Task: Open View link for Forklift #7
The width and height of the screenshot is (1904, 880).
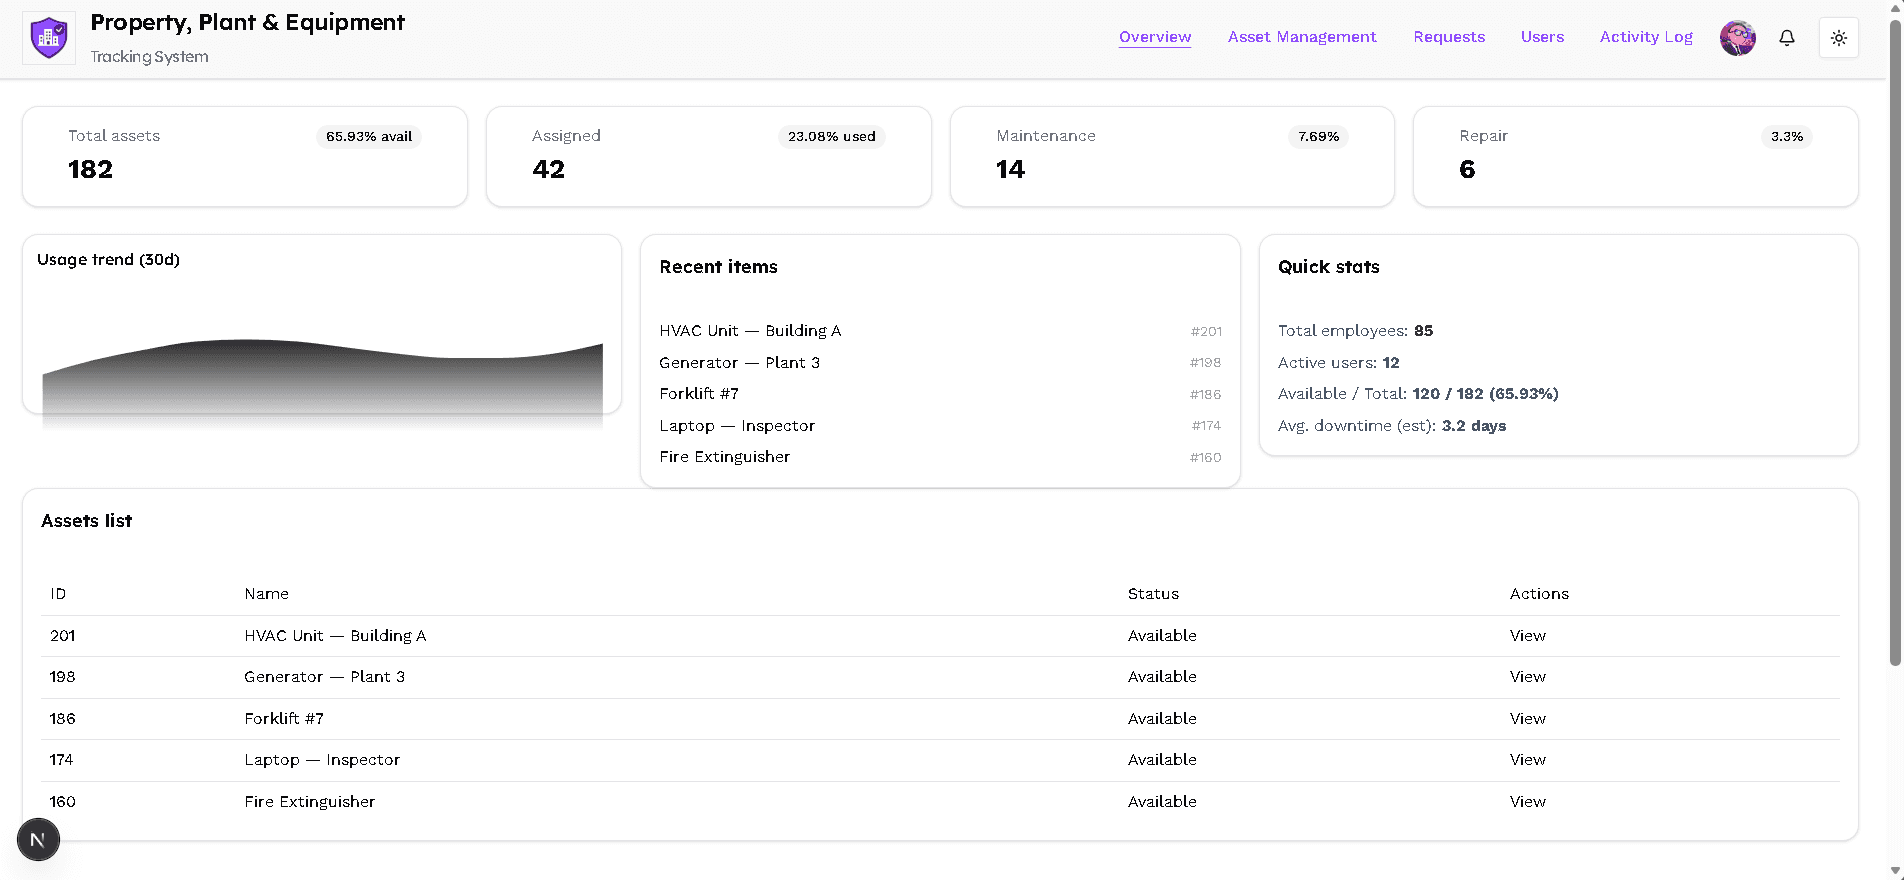Action: (x=1527, y=719)
